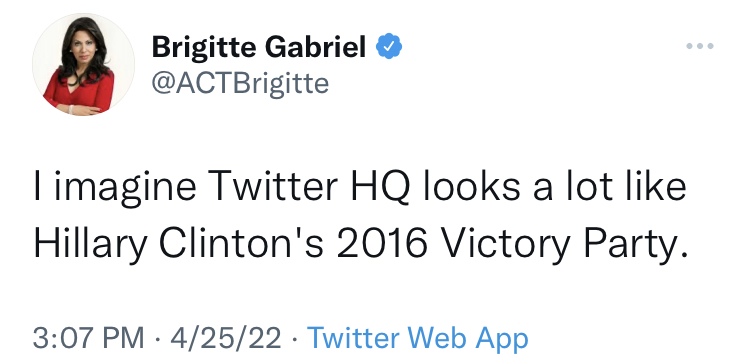Visit the @ACTBrigitte handle

(x=240, y=84)
